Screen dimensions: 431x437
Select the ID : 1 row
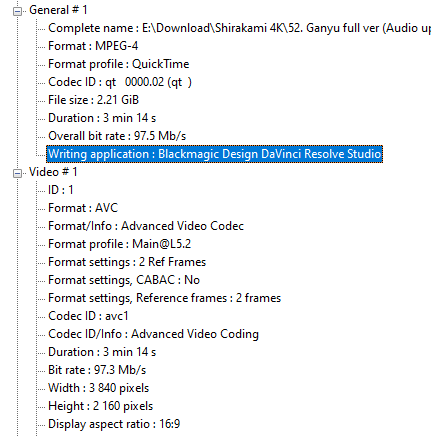[61, 190]
